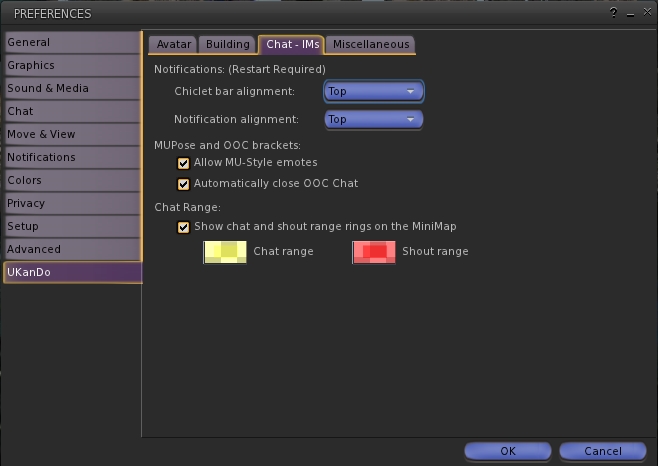Change the red Shout range color

pyautogui.click(x=373, y=252)
